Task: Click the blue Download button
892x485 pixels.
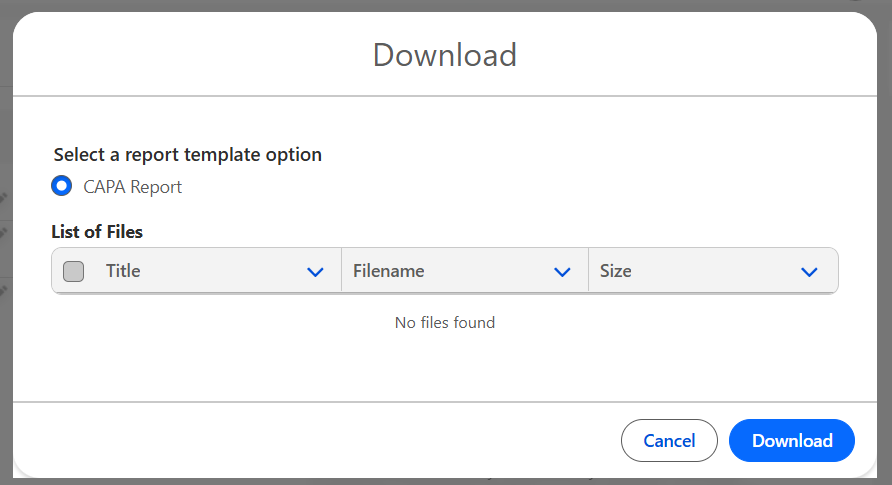Action: coord(791,441)
